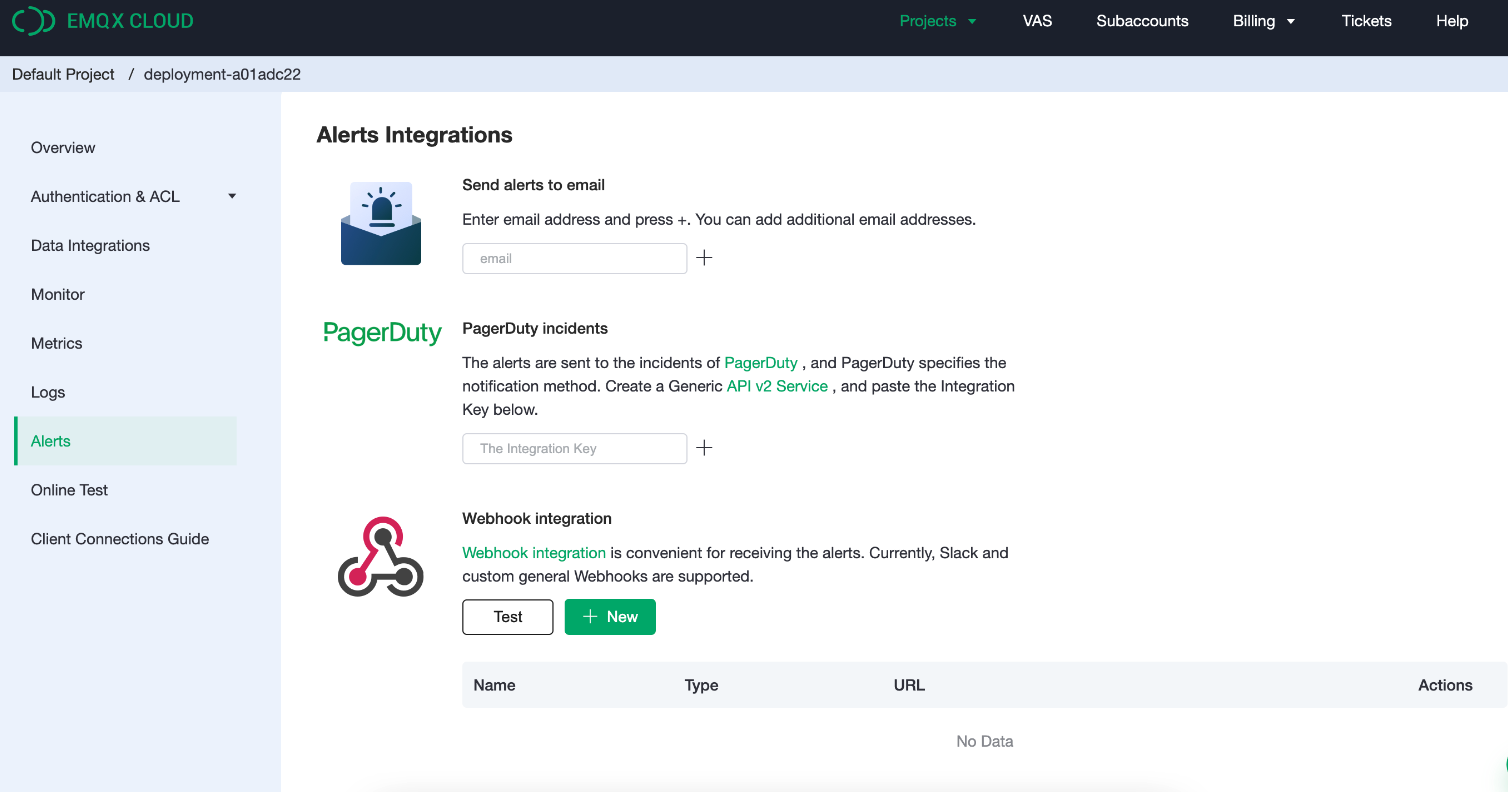The image size is (1508, 792).
Task: Click the Name column header
Action: point(495,685)
